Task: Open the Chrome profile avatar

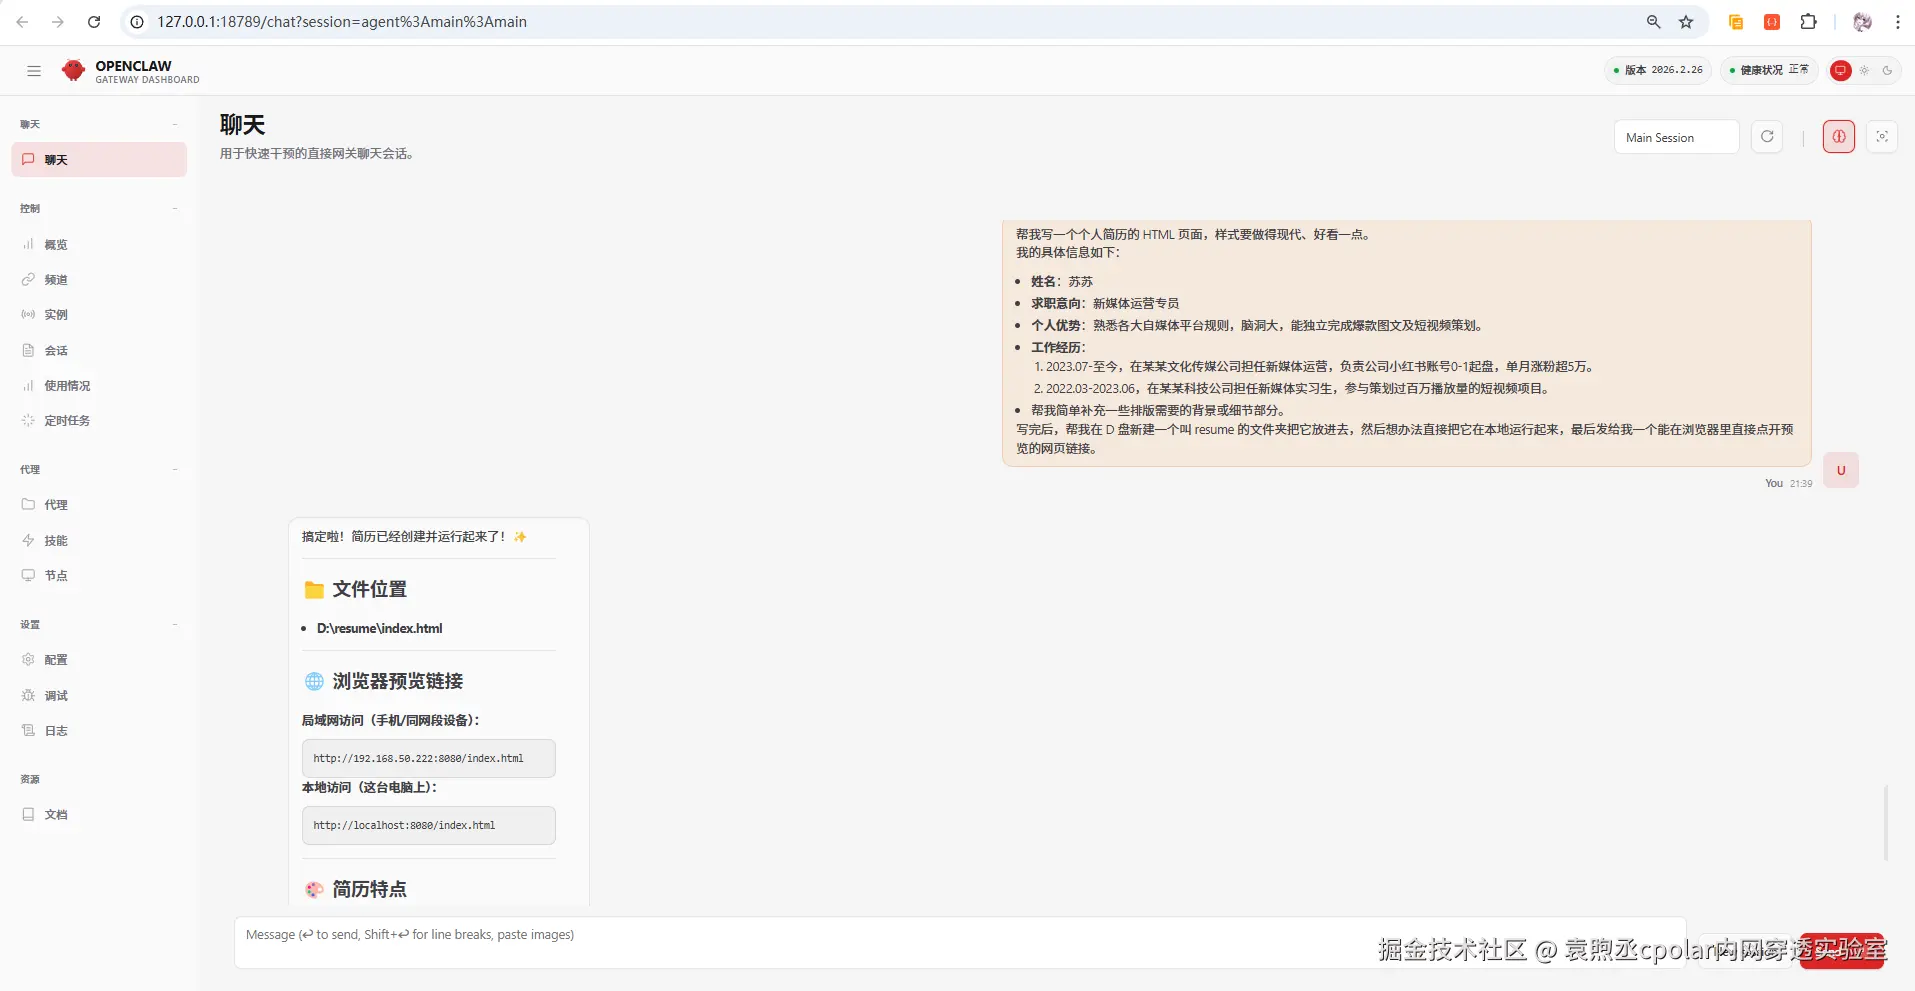Action: pos(1862,22)
